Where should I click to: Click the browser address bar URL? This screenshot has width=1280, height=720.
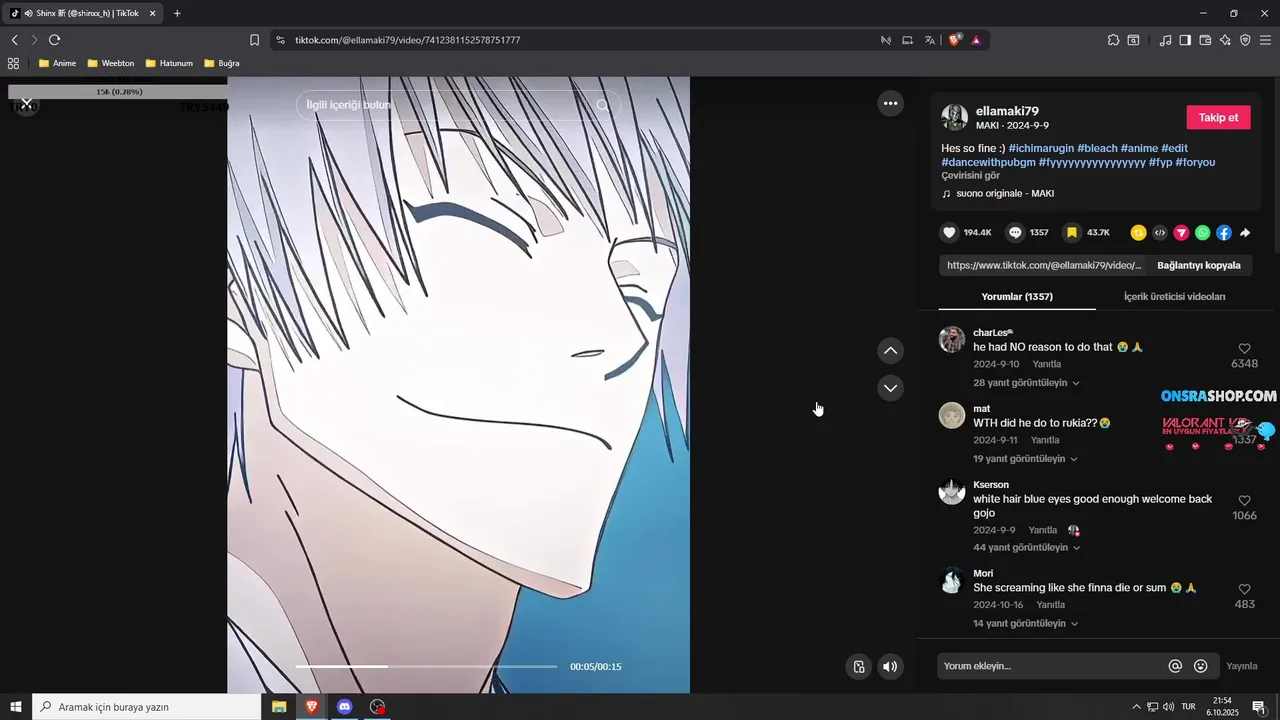[407, 40]
